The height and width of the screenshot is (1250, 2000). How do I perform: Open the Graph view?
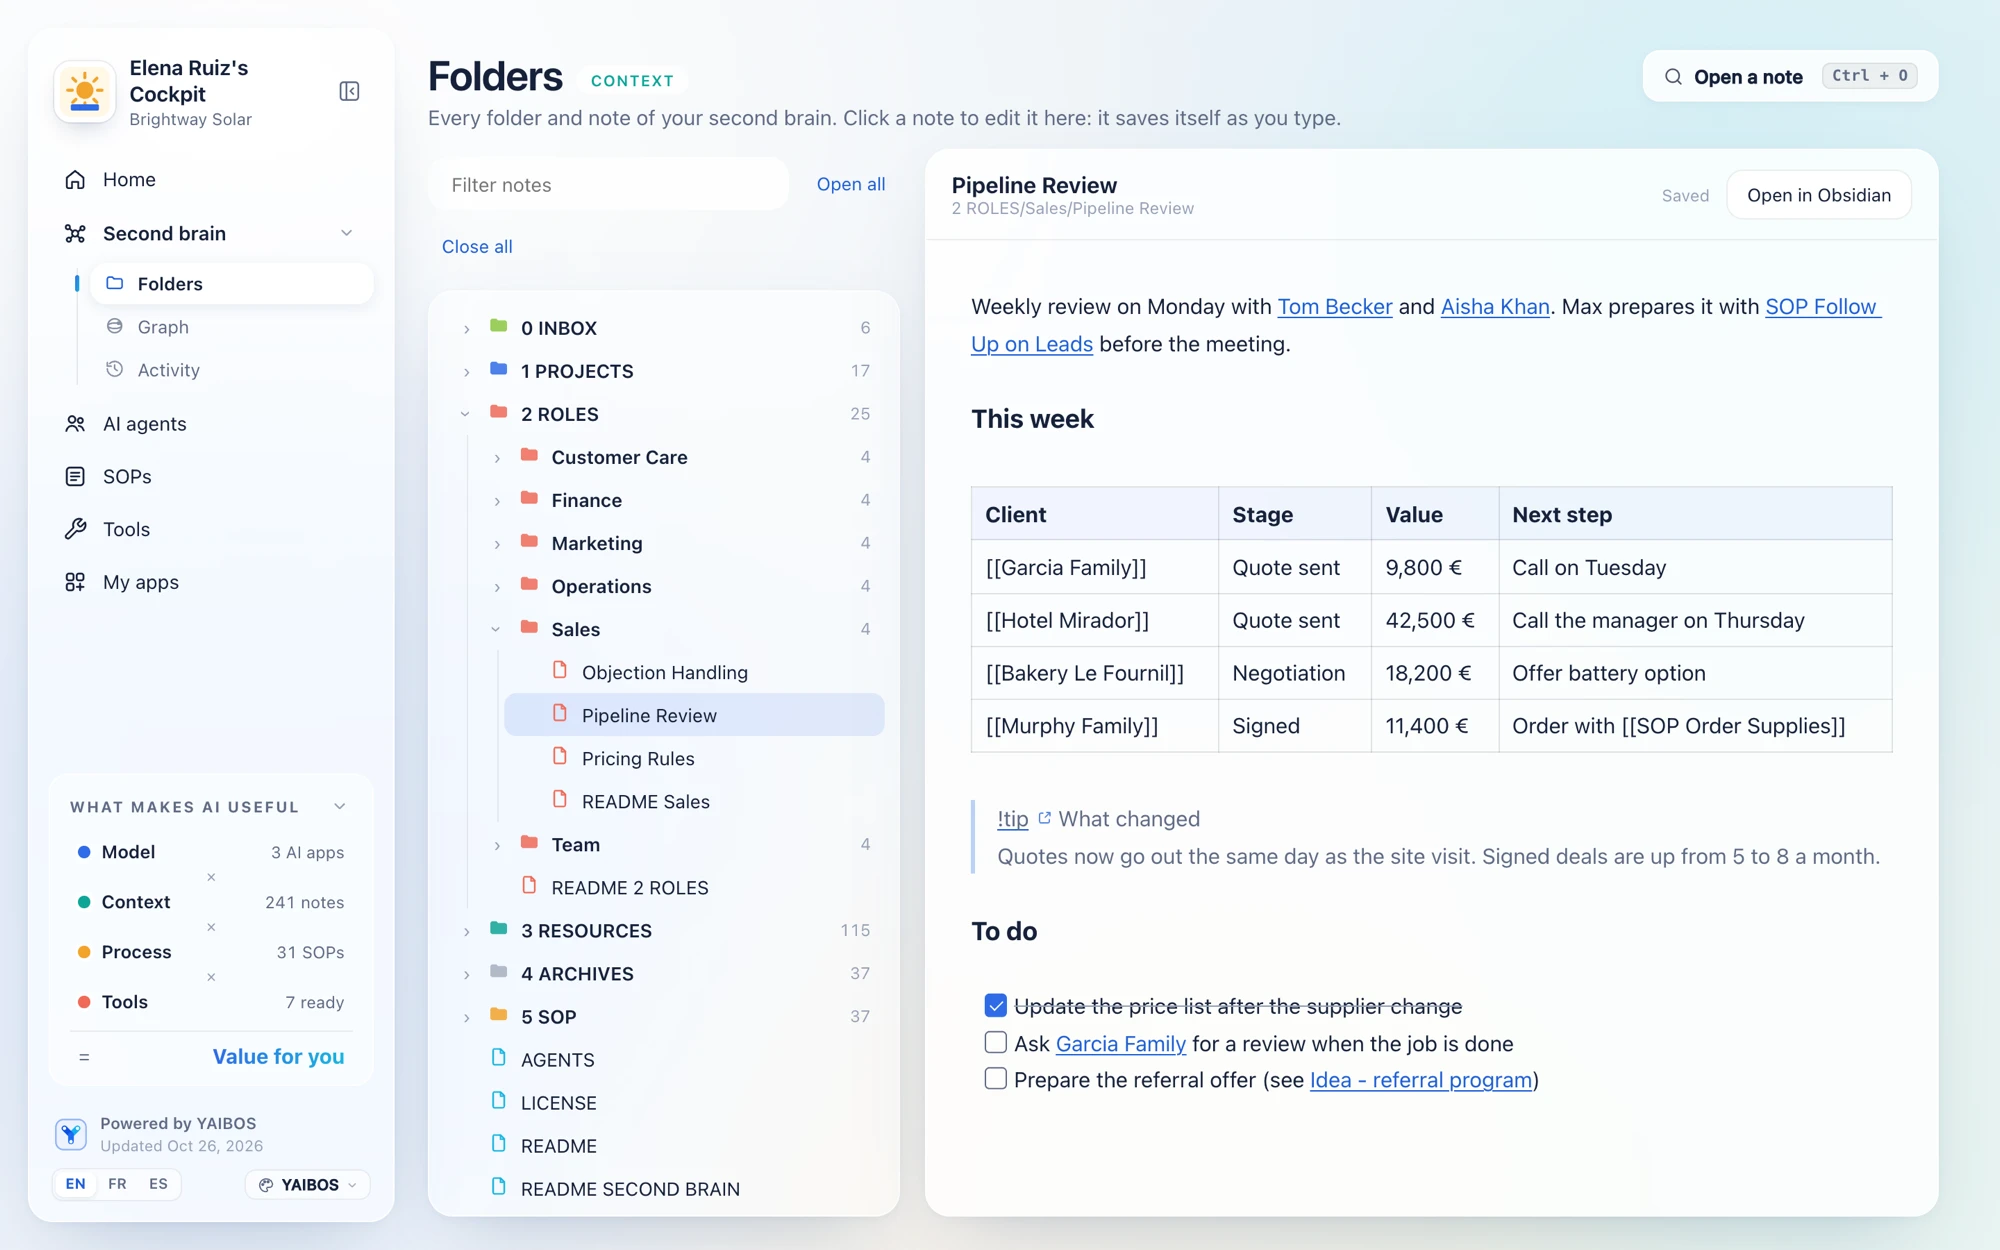pyautogui.click(x=163, y=327)
